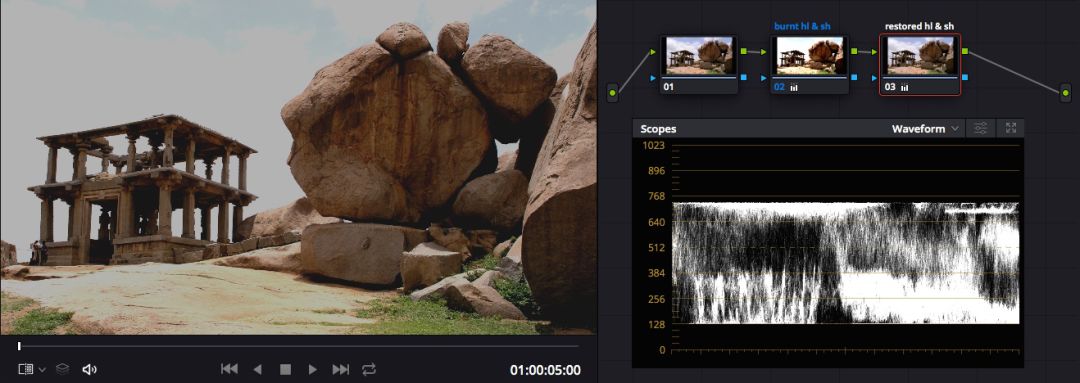This screenshot has height=383, width=1080.
Task: Play the clip in reverse
Action: 258,369
